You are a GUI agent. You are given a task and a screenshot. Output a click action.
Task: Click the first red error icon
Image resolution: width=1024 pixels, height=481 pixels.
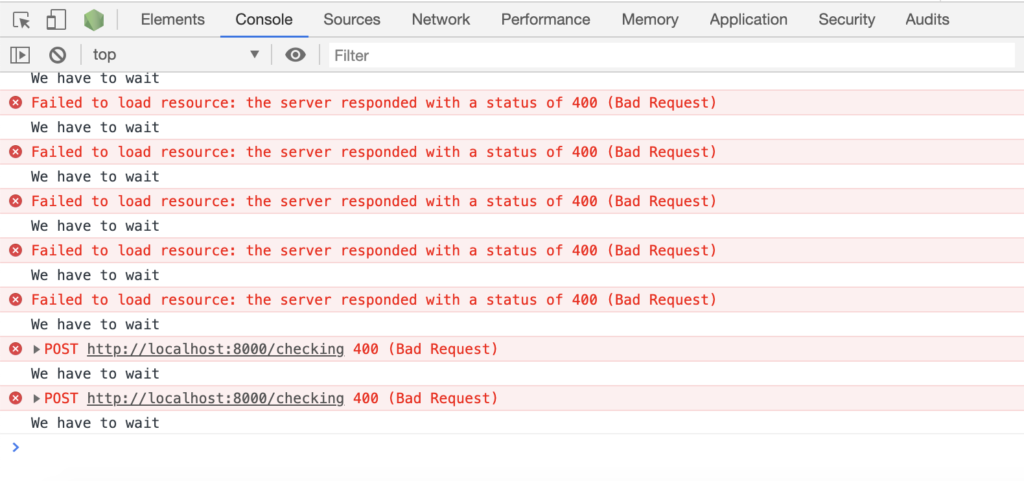point(16,102)
